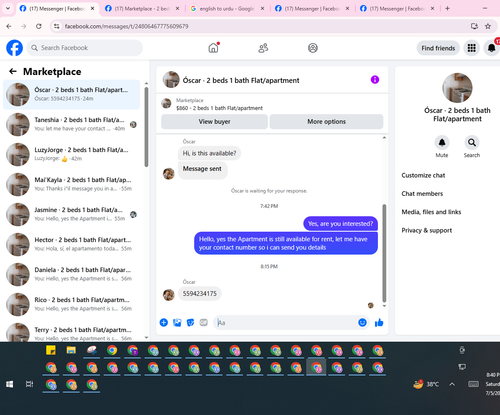This screenshot has width=500, height=415.
Task: Switch to Marketplace - 2 beds tab
Action: 142,8
